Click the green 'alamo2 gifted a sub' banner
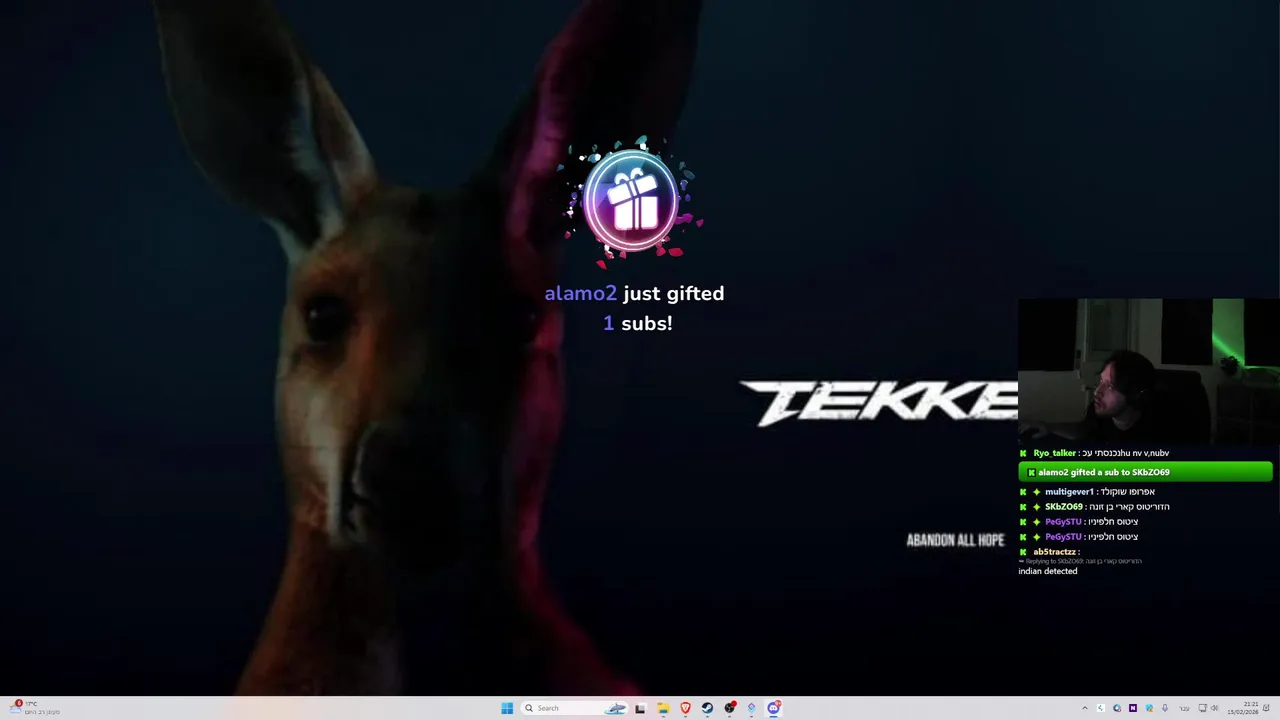The height and width of the screenshot is (720, 1280). coord(1145,472)
